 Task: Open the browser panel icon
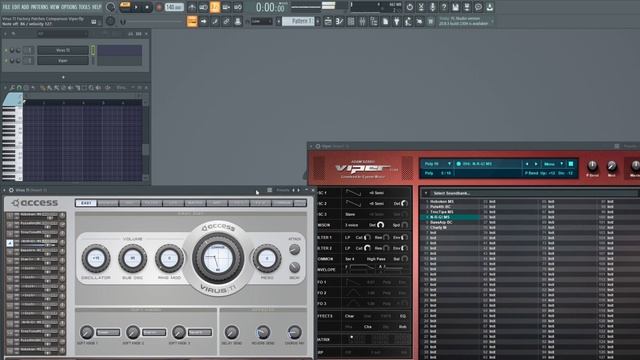(373, 22)
